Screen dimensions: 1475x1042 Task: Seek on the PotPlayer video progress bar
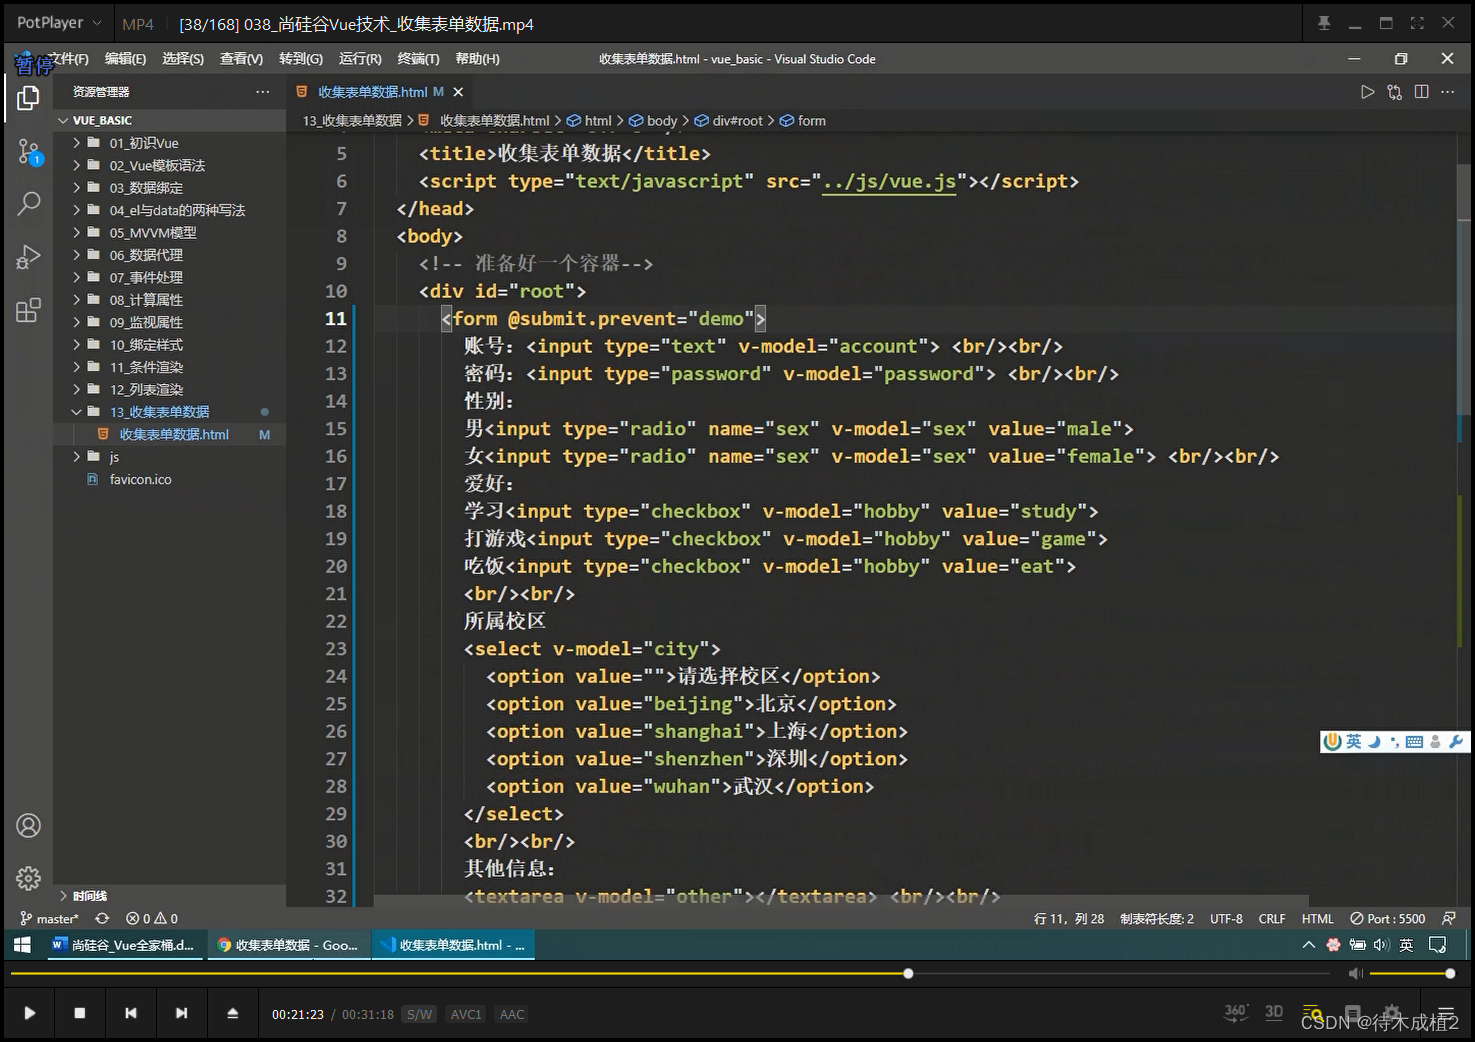[668, 973]
